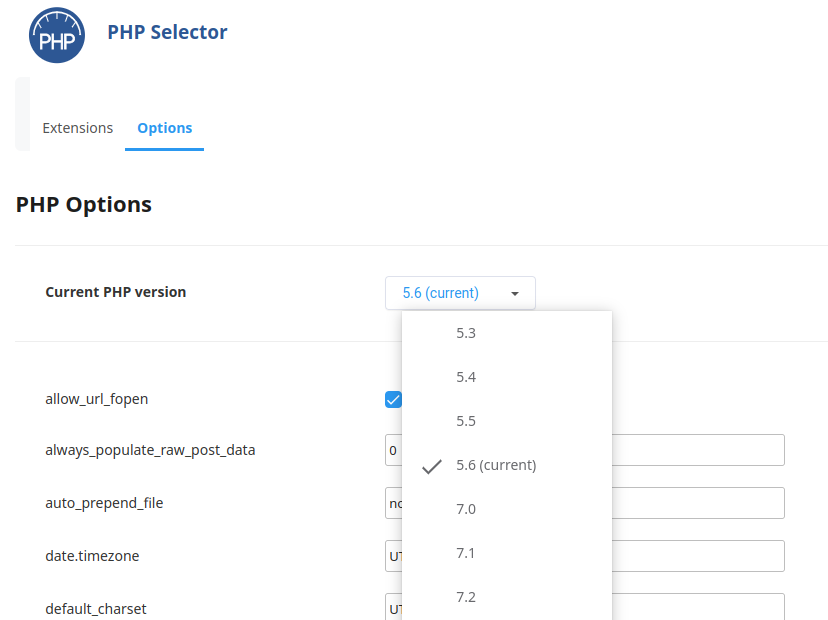
Task: Switch PHP version to 7.2
Action: (x=466, y=597)
